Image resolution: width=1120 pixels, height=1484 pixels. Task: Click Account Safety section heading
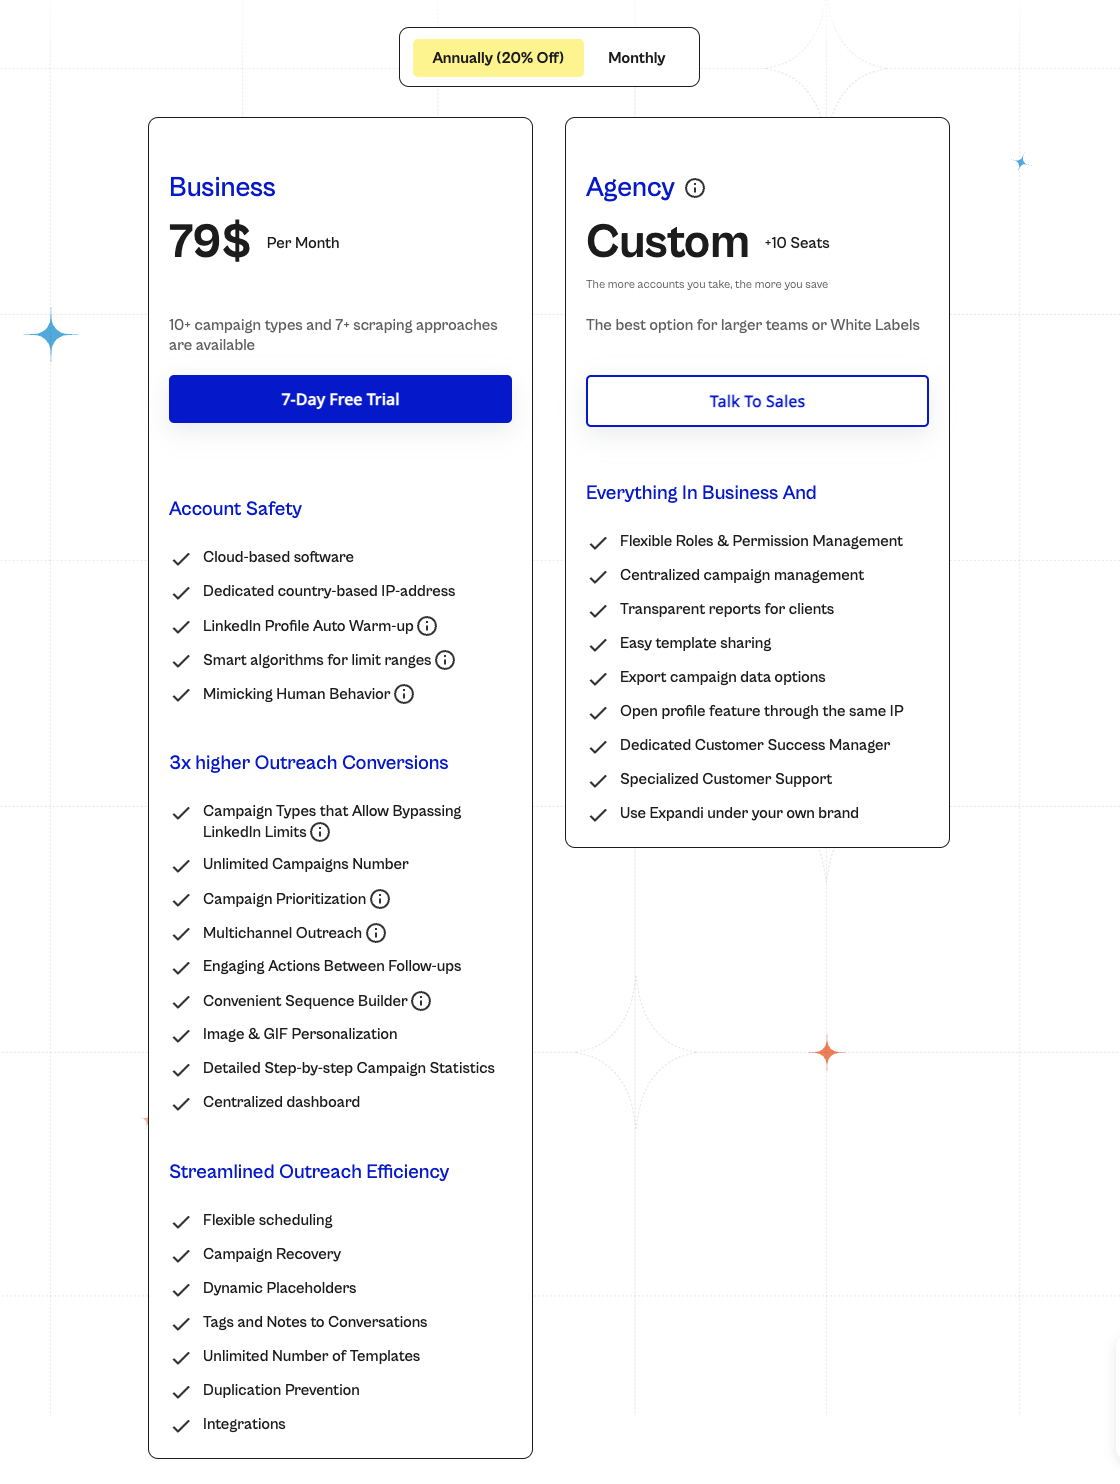pyautogui.click(x=235, y=508)
